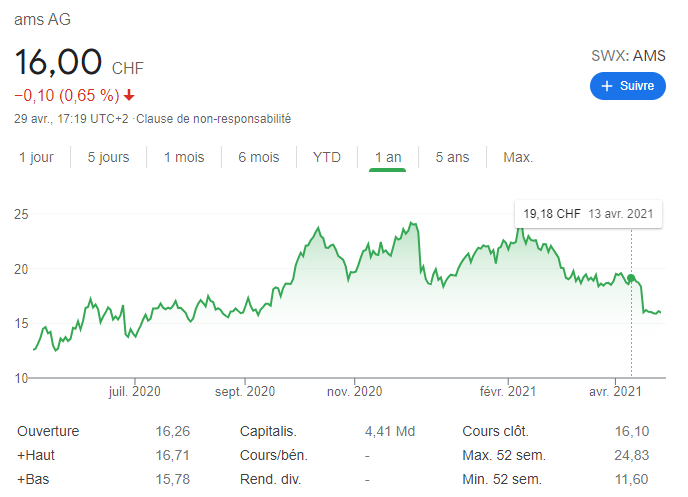Click the 19,18 CHF tooltip box
688x497 pixels.
588,214
